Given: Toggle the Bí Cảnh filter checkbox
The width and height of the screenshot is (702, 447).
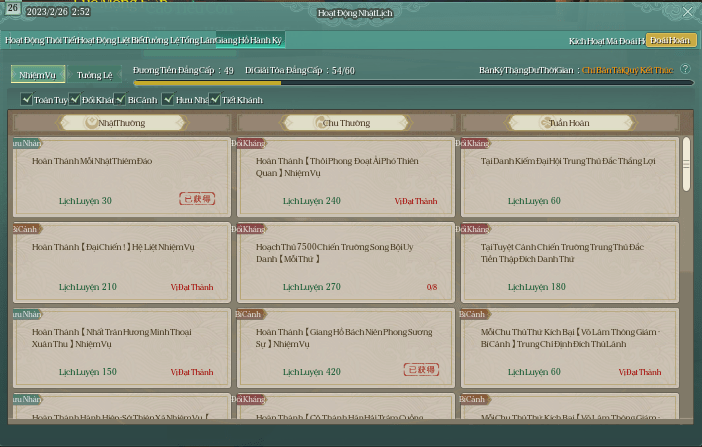Looking at the screenshot, I should pos(120,99).
